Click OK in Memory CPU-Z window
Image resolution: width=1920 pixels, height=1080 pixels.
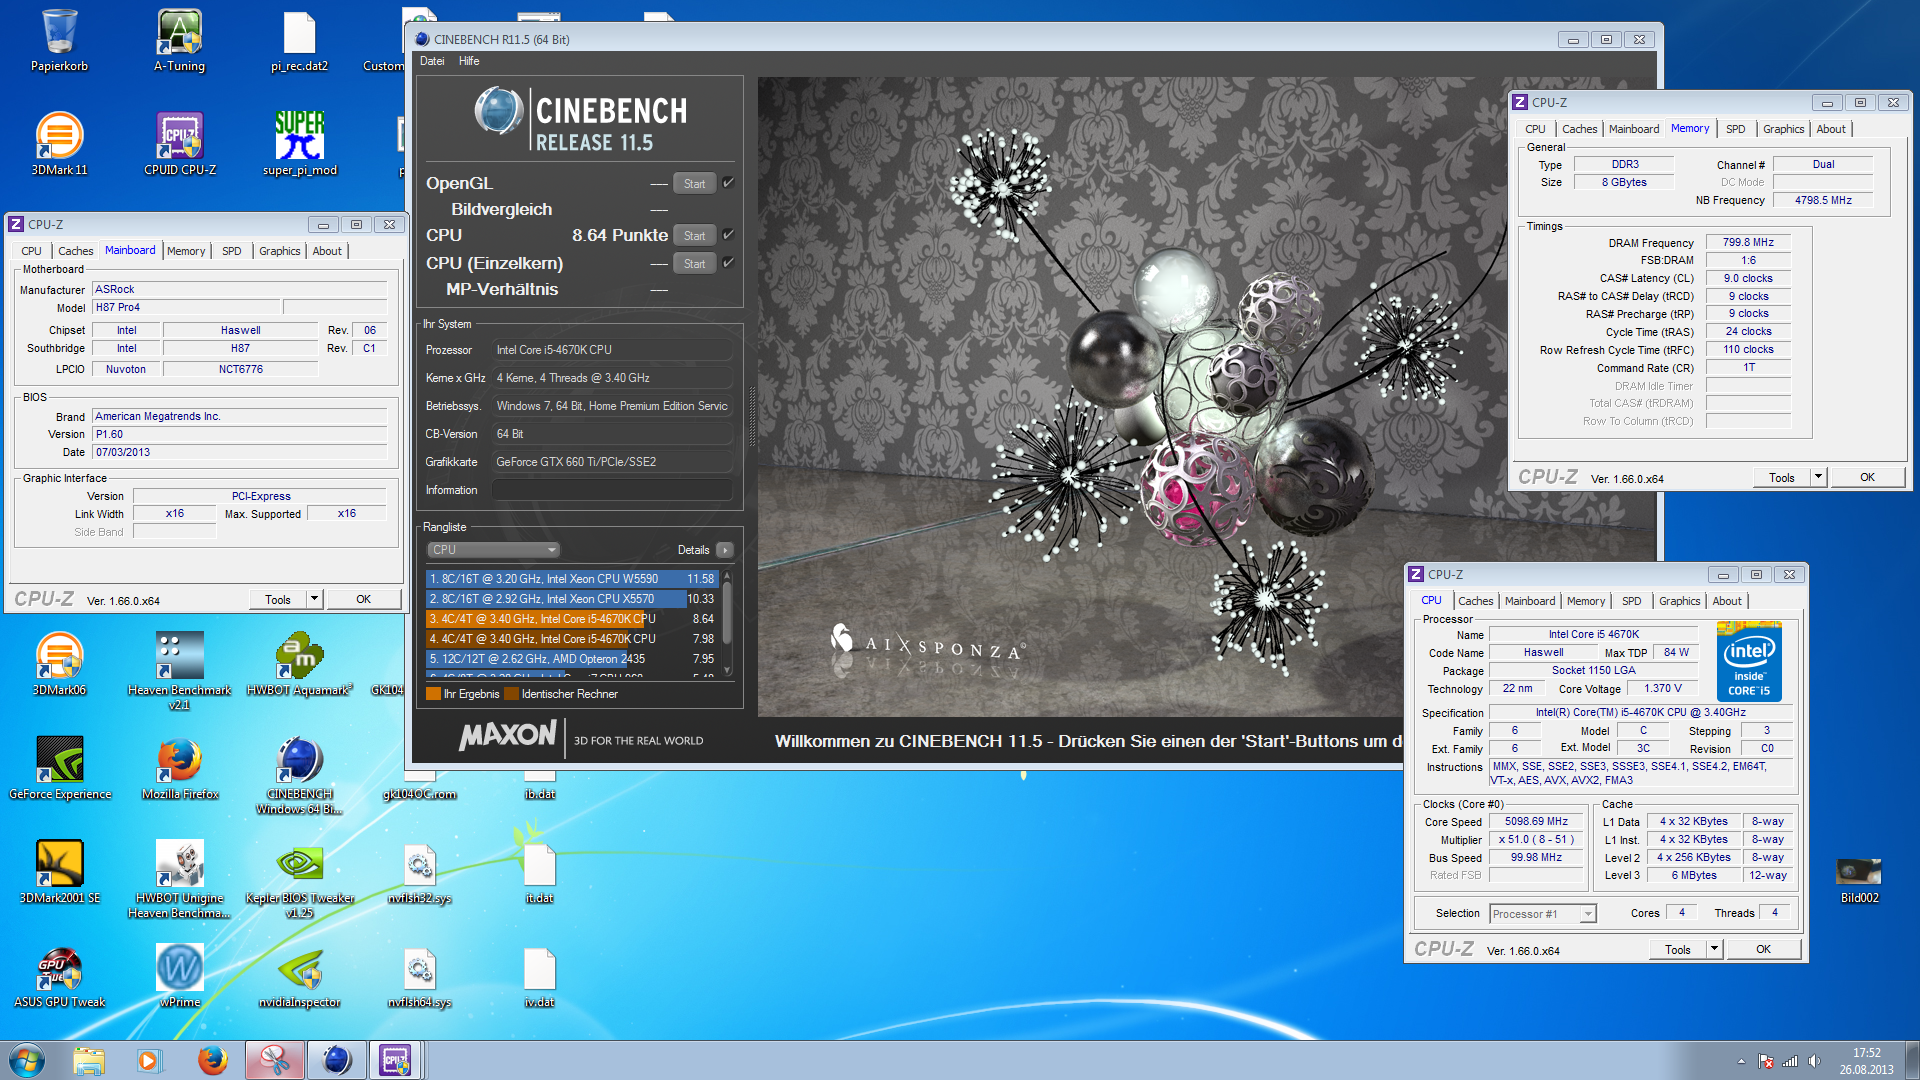[1867, 477]
